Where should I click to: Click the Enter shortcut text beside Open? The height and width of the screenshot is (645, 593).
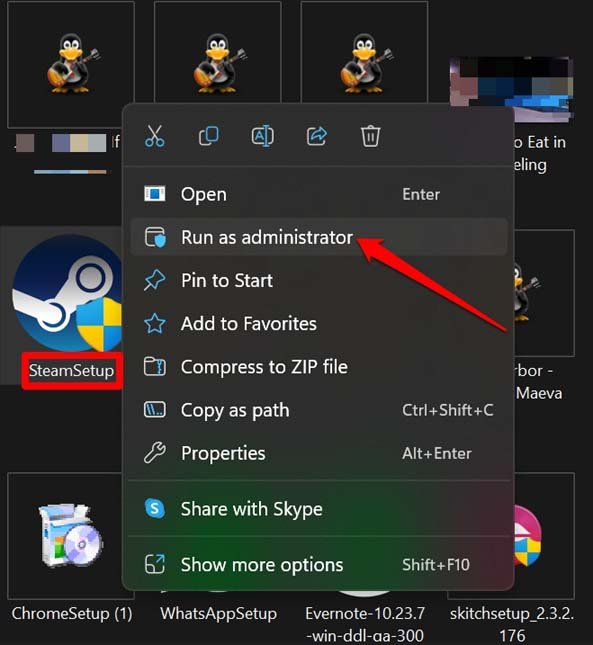[x=421, y=194]
